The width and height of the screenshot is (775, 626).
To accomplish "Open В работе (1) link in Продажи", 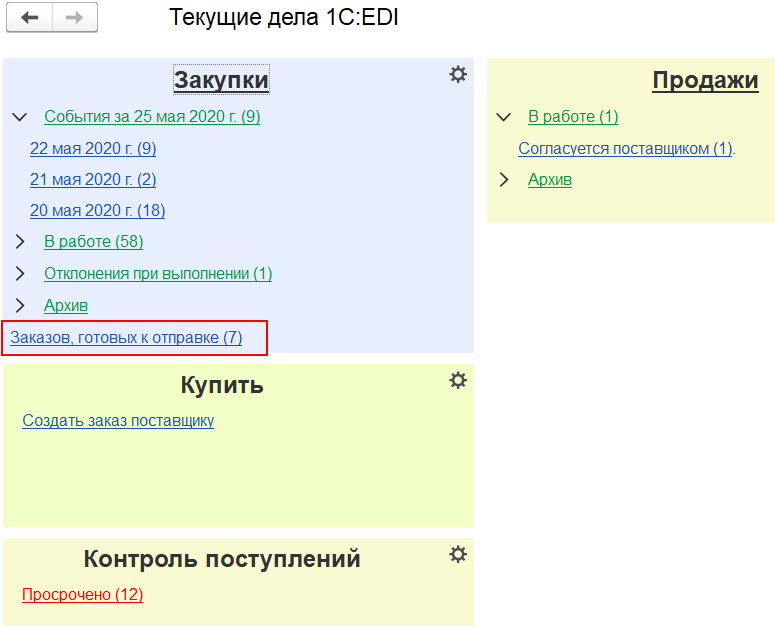I will point(573,117).
